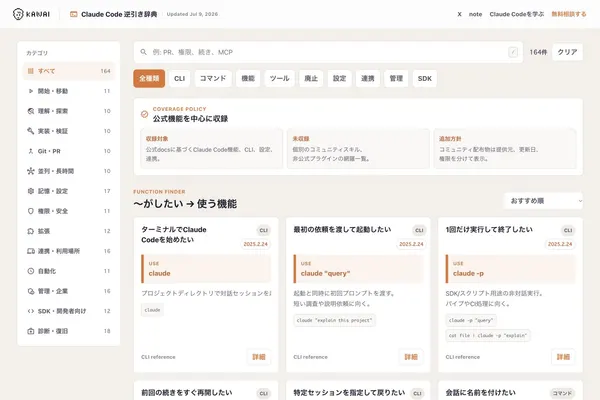Select the 設定 filter tab
The height and width of the screenshot is (400, 600).
[339, 78]
